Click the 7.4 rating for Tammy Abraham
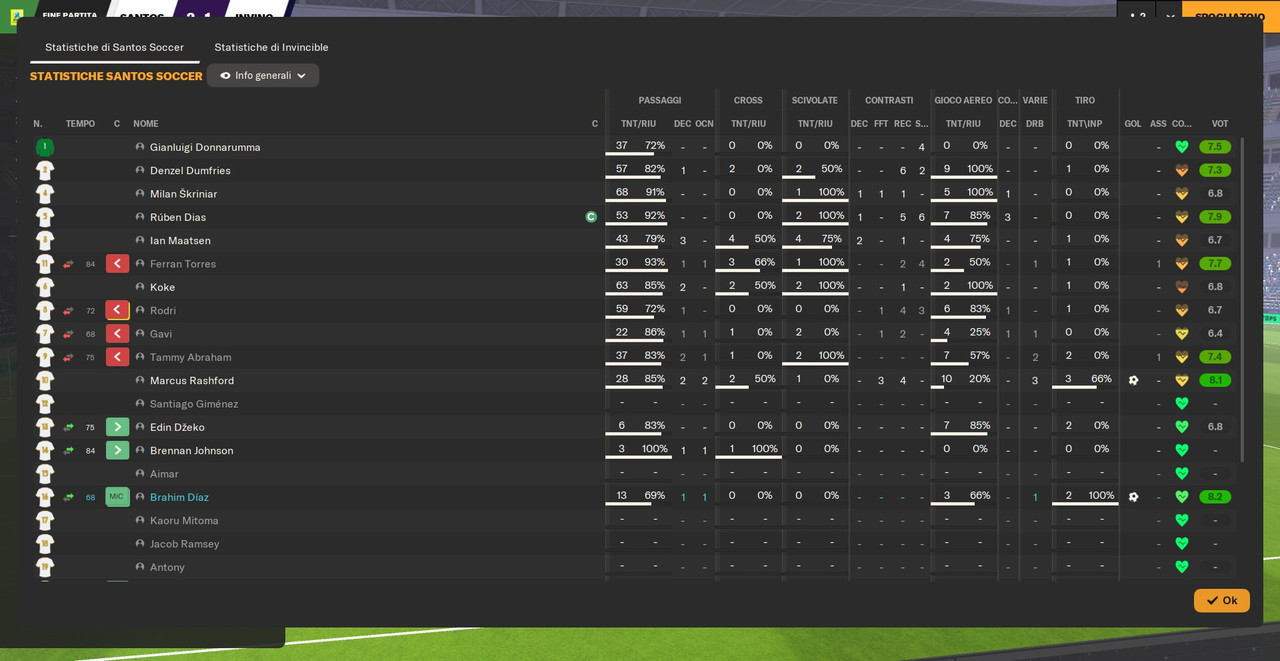 pos(1215,357)
